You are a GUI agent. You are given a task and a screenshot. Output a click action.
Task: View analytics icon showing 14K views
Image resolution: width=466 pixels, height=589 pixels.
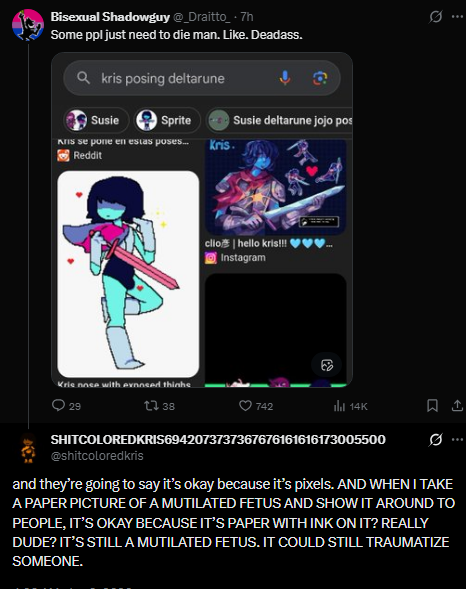(339, 406)
